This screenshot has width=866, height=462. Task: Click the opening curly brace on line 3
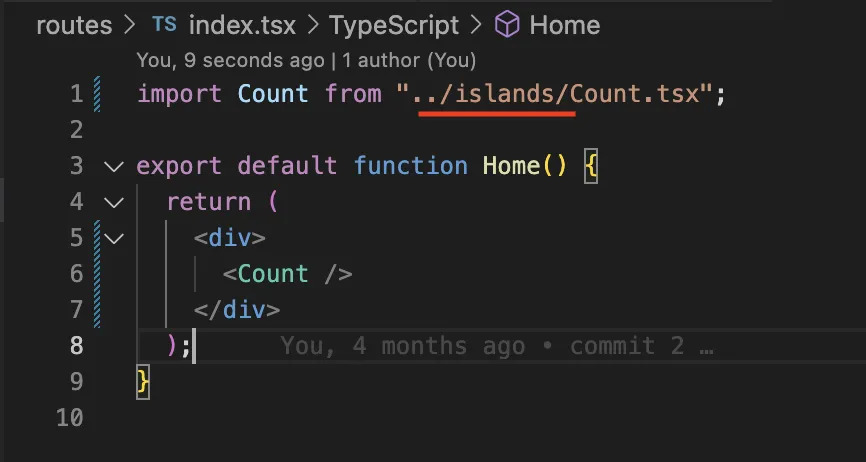point(591,167)
